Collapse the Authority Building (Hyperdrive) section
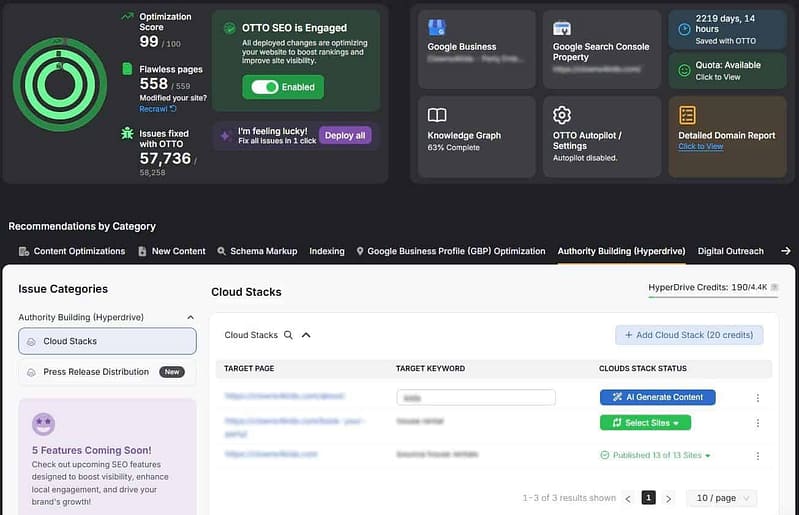Image resolution: width=799 pixels, height=515 pixels. click(191, 317)
